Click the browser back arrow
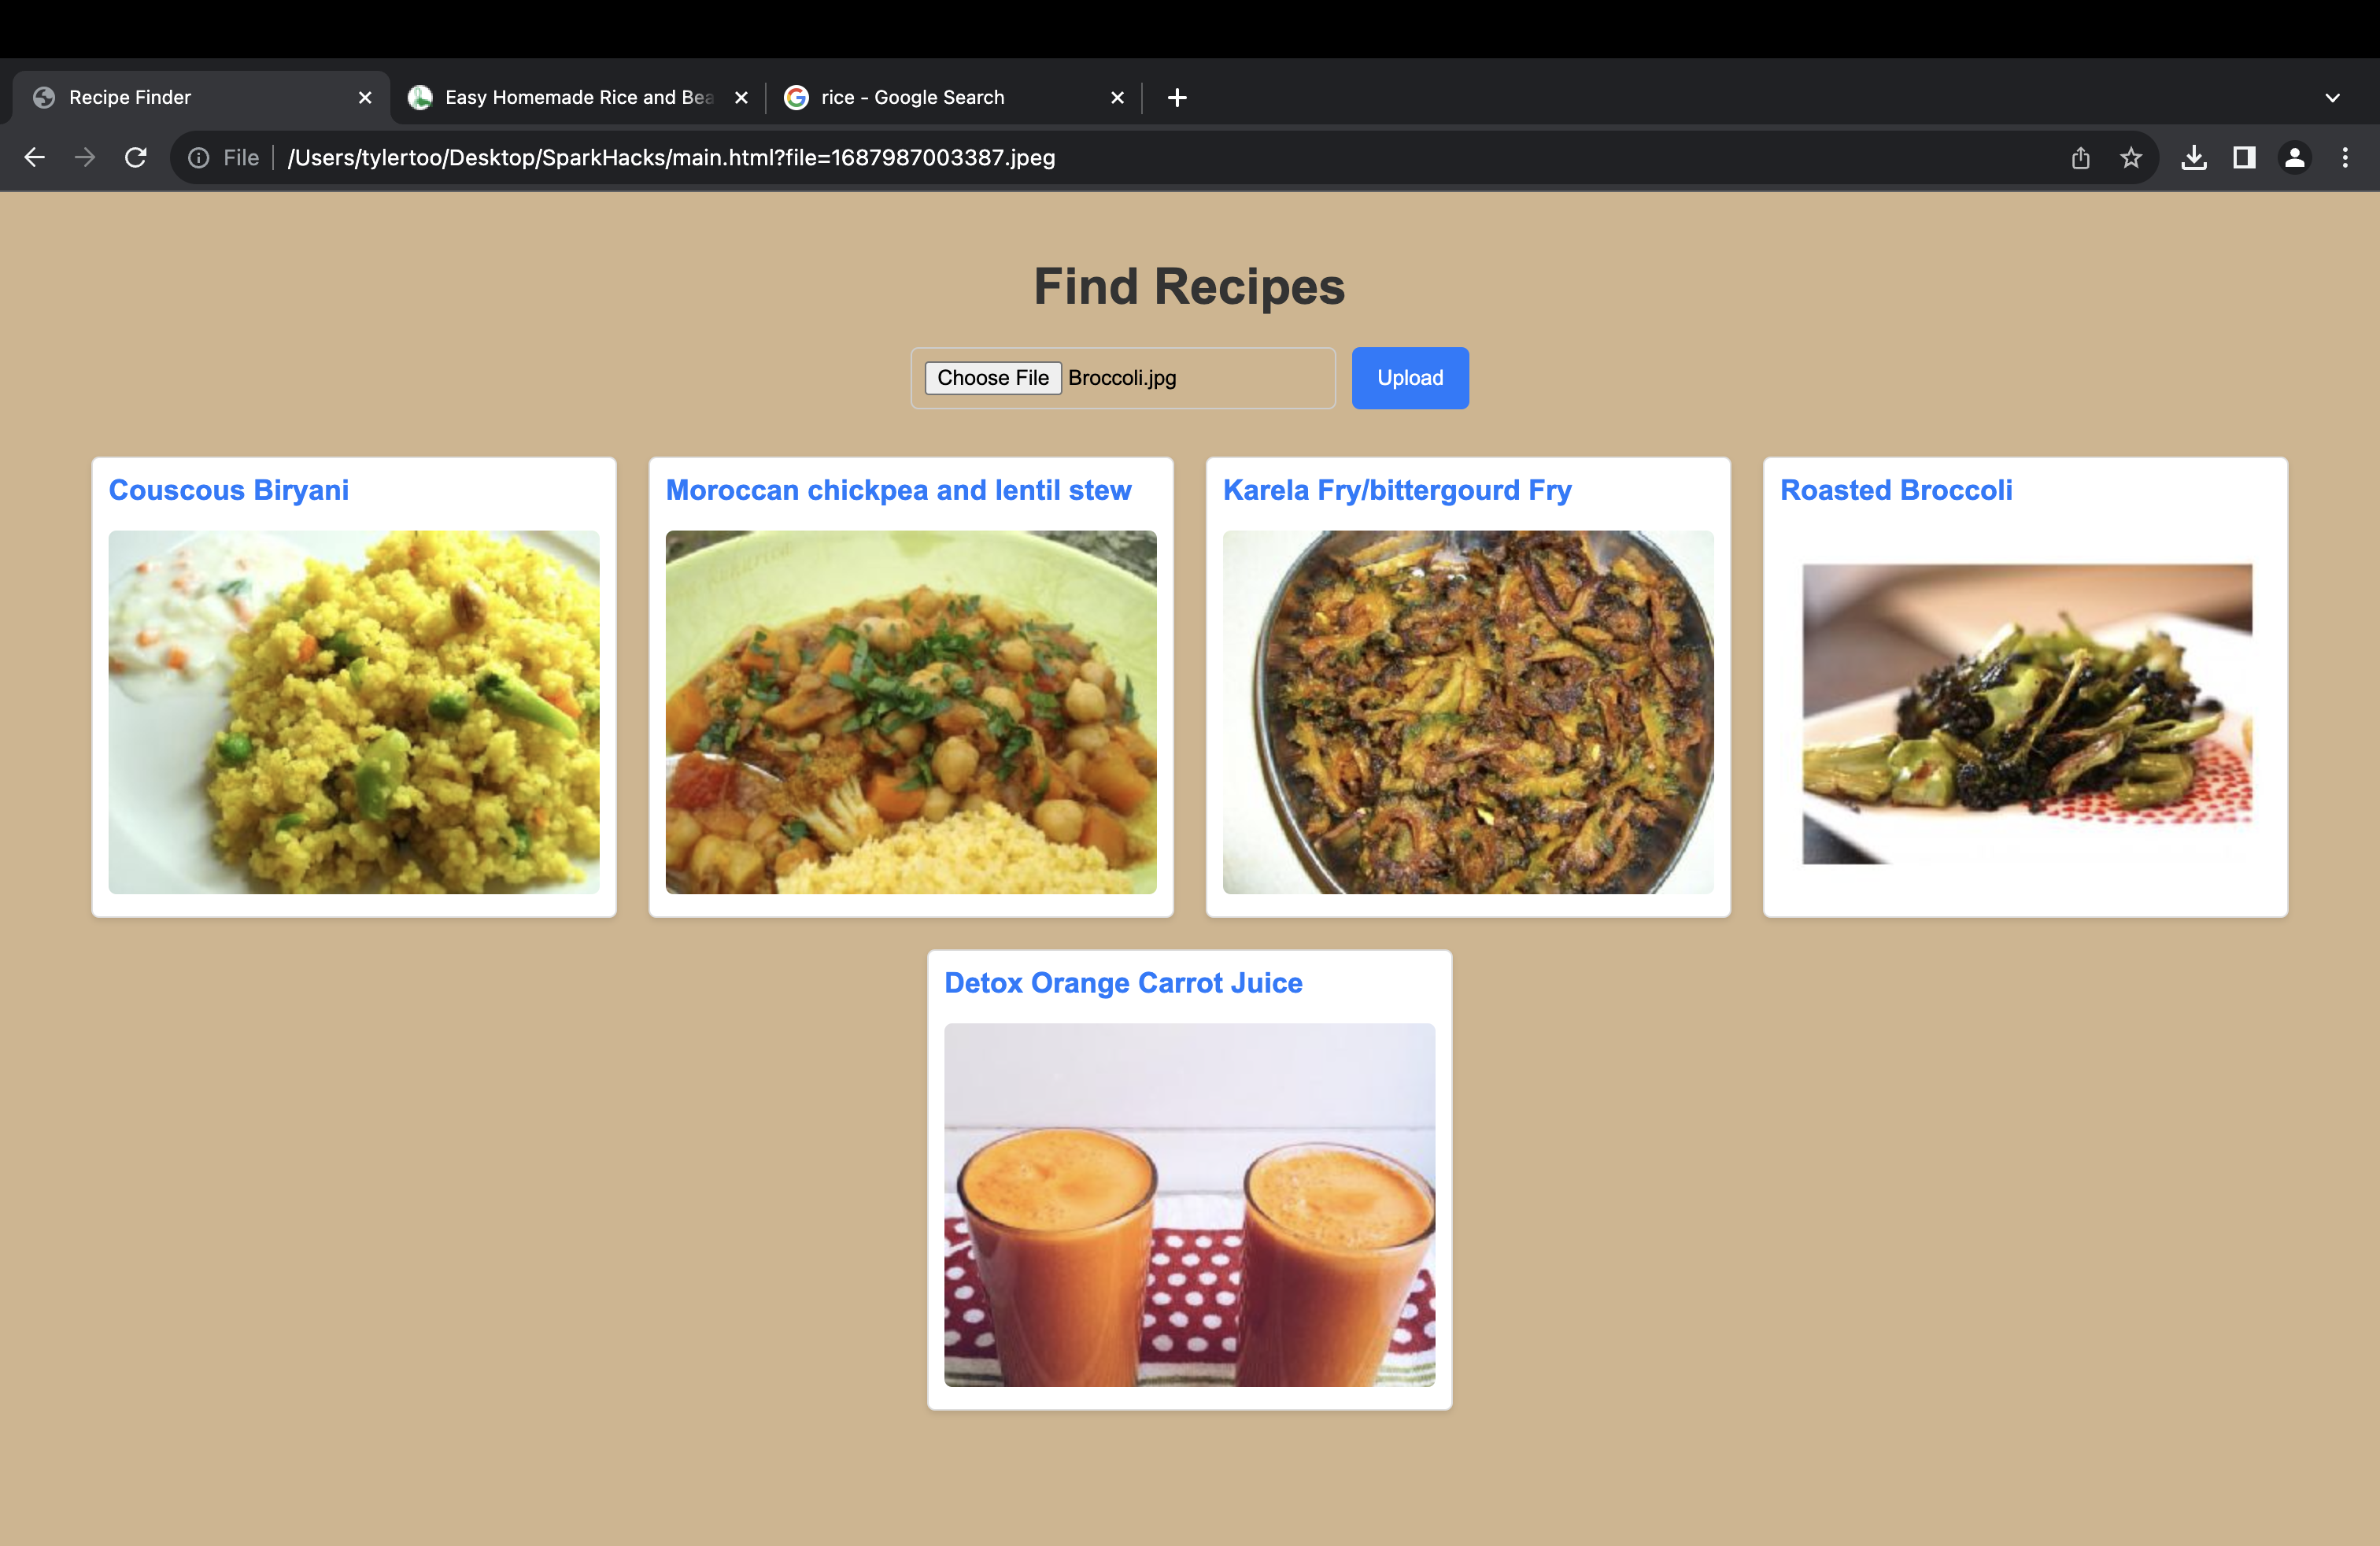Image resolution: width=2380 pixels, height=1546 pixels. 34,157
